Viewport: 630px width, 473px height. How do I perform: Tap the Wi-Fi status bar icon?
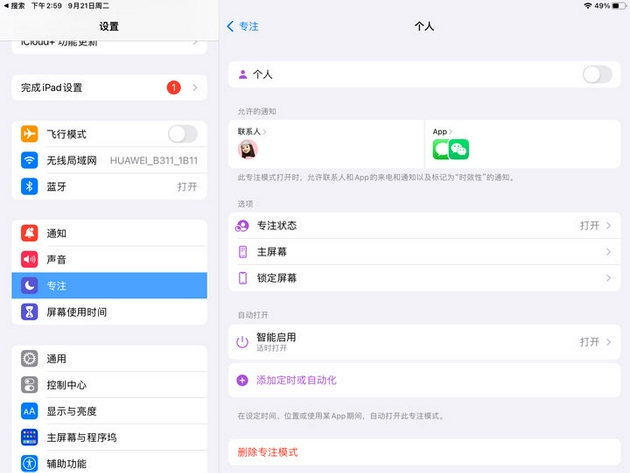(588, 6)
